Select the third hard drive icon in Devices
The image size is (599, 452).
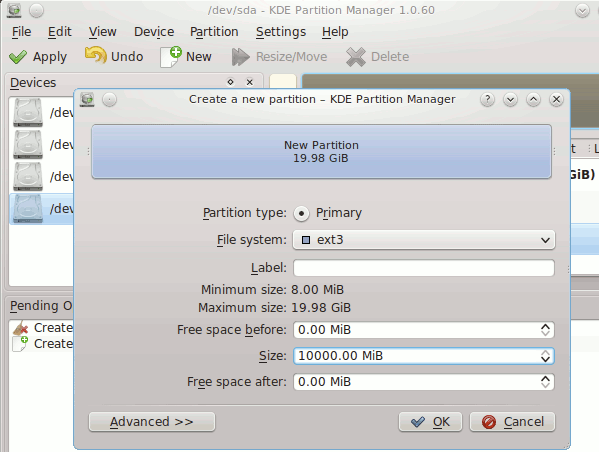28,177
